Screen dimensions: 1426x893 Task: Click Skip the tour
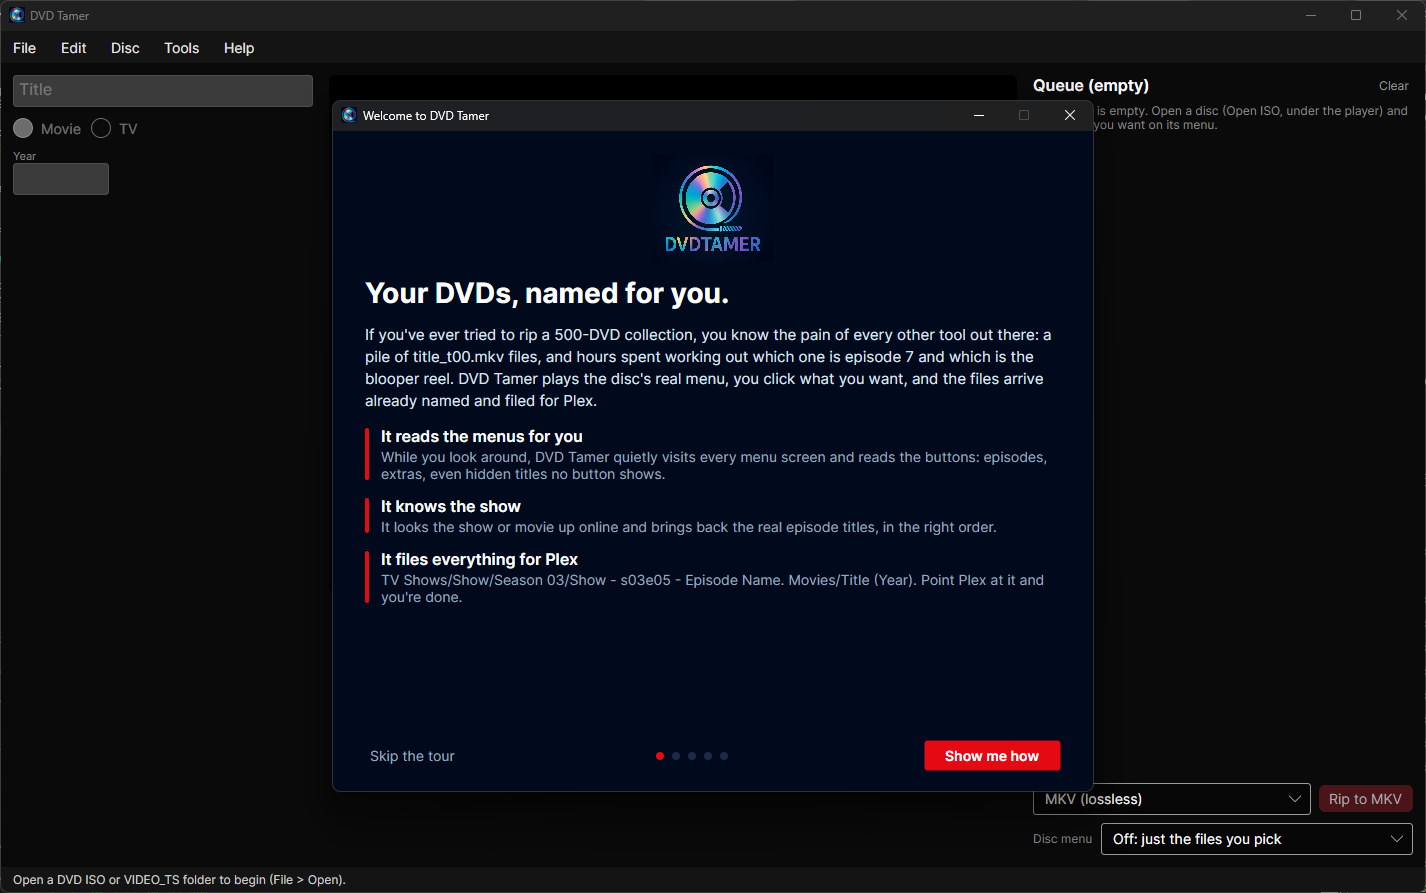412,756
